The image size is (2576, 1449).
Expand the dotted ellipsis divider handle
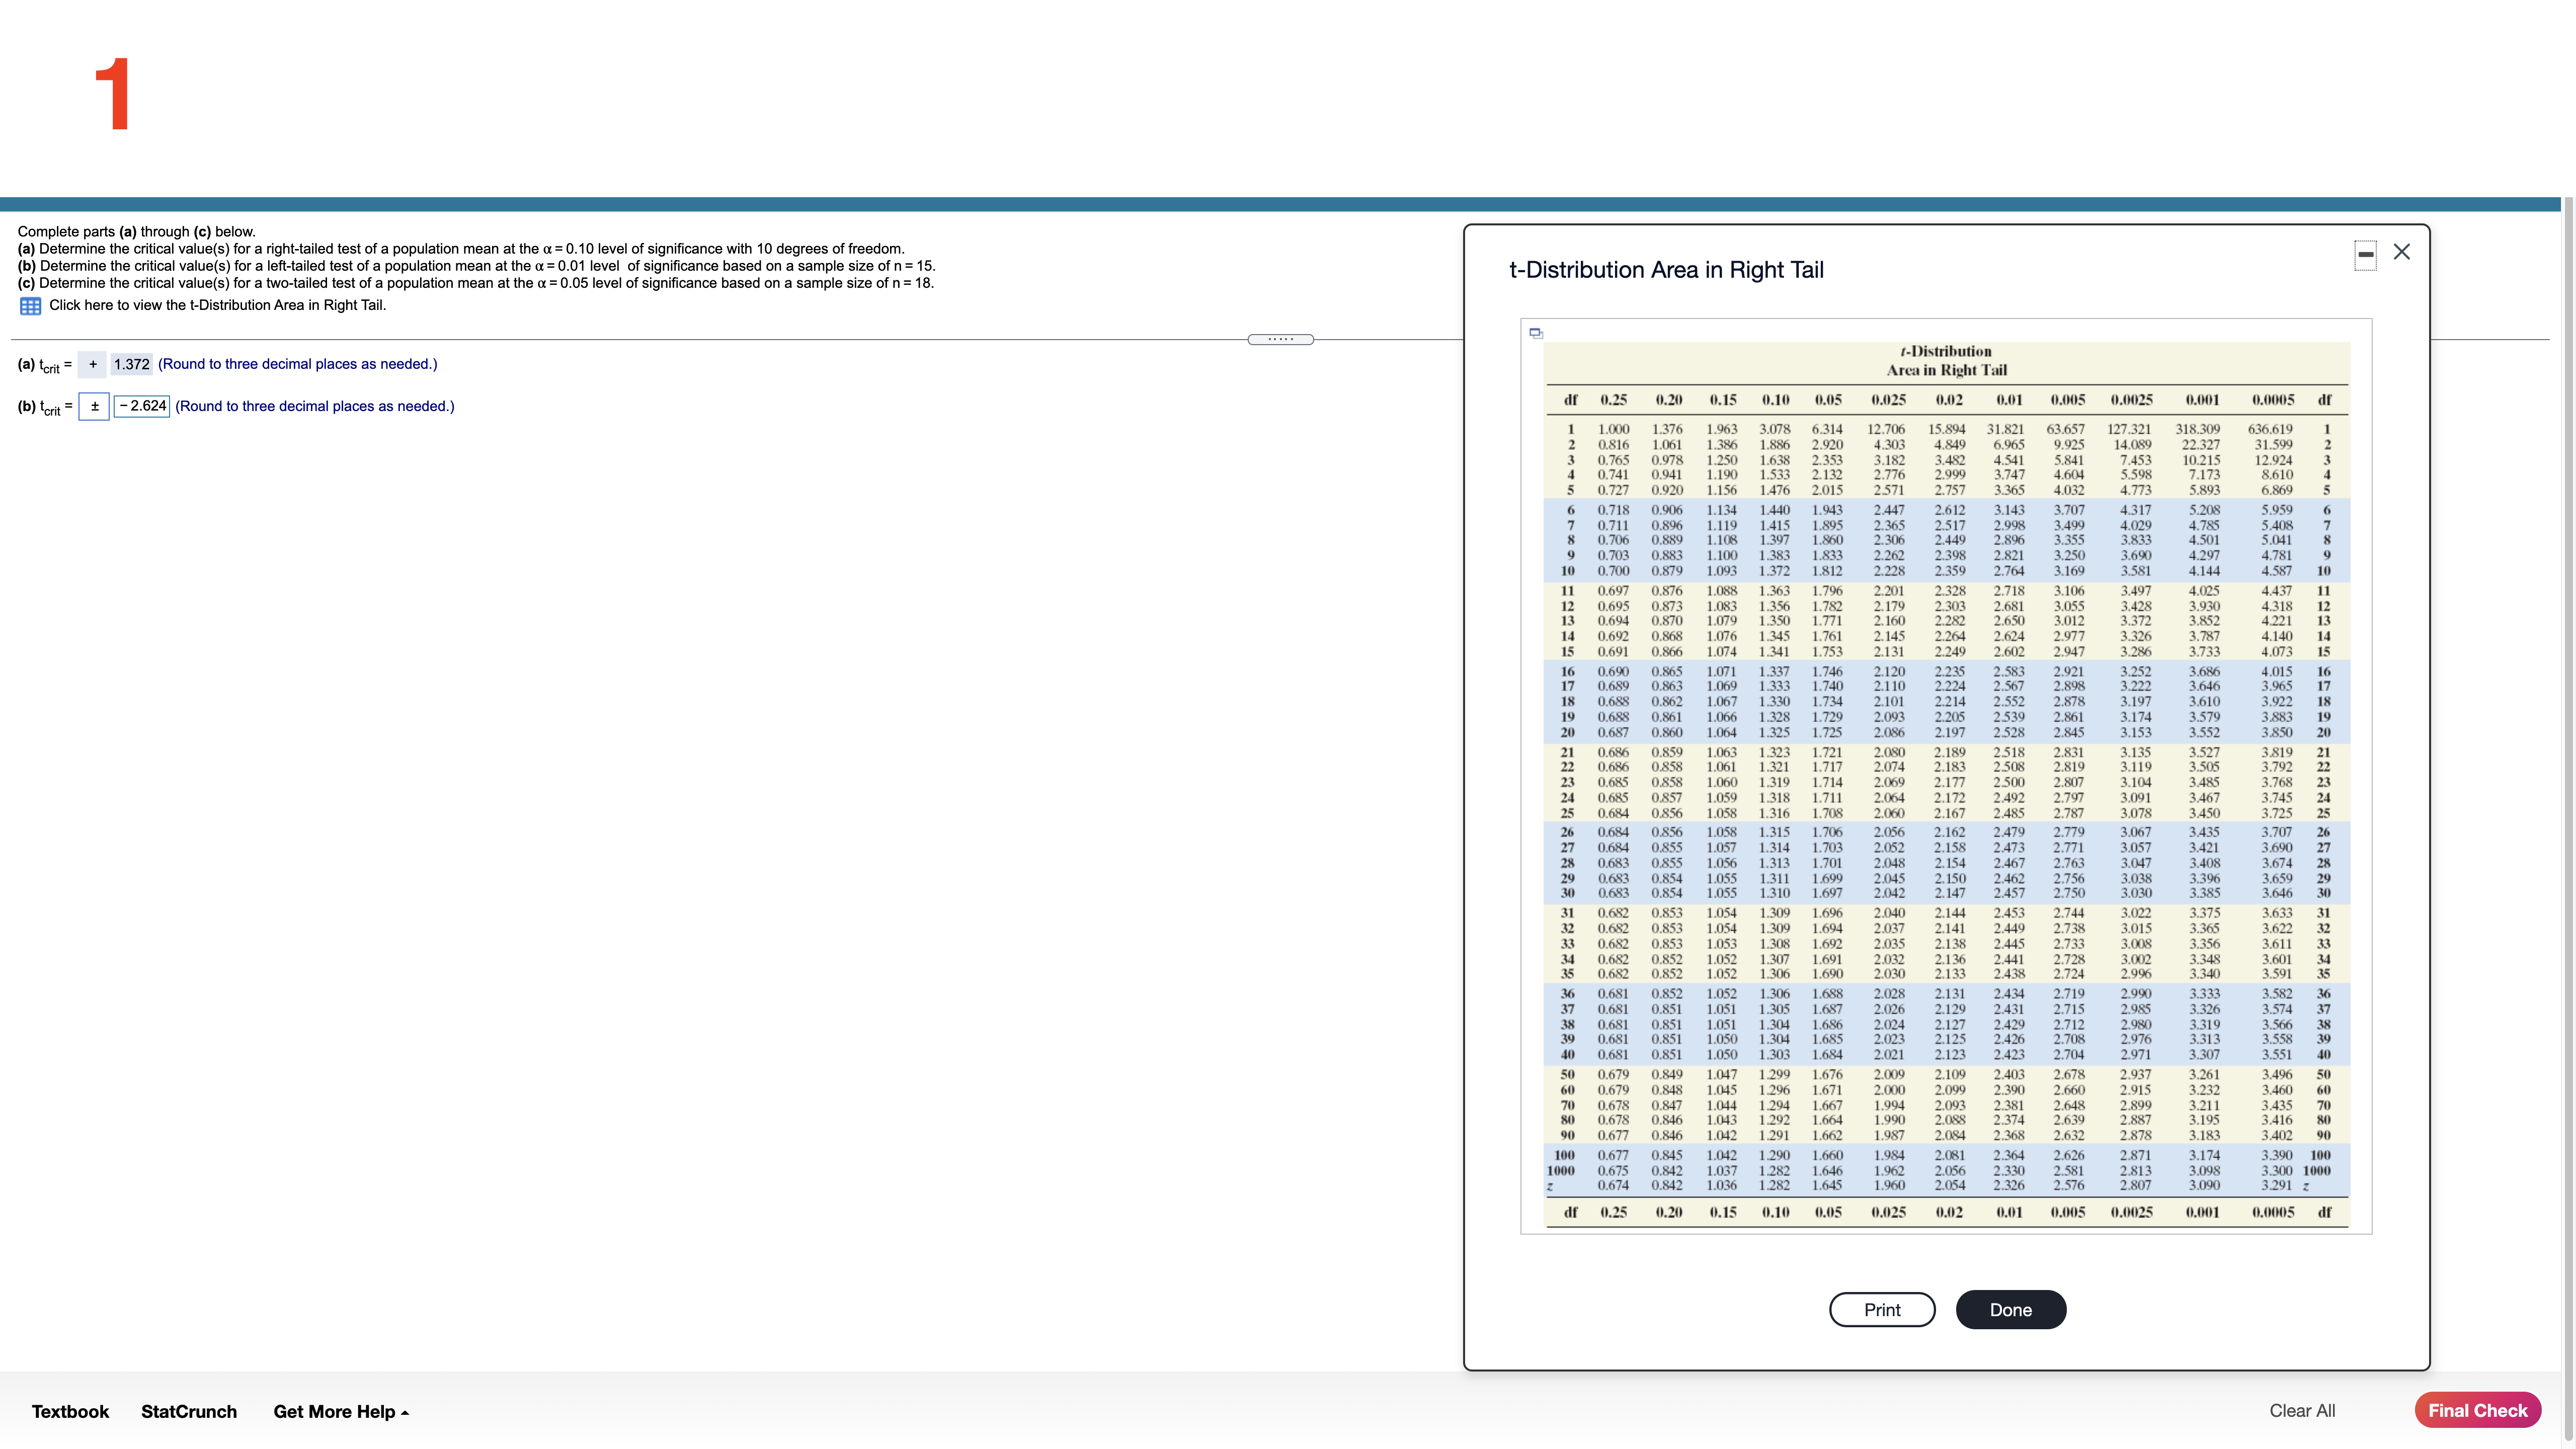pos(1281,340)
